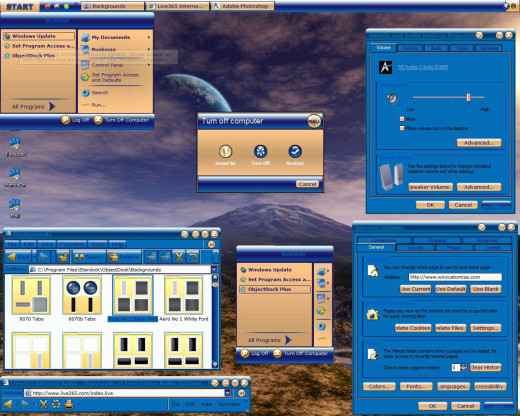Click the Use Default home page button
This screenshot has height=416, width=520.
click(x=450, y=289)
